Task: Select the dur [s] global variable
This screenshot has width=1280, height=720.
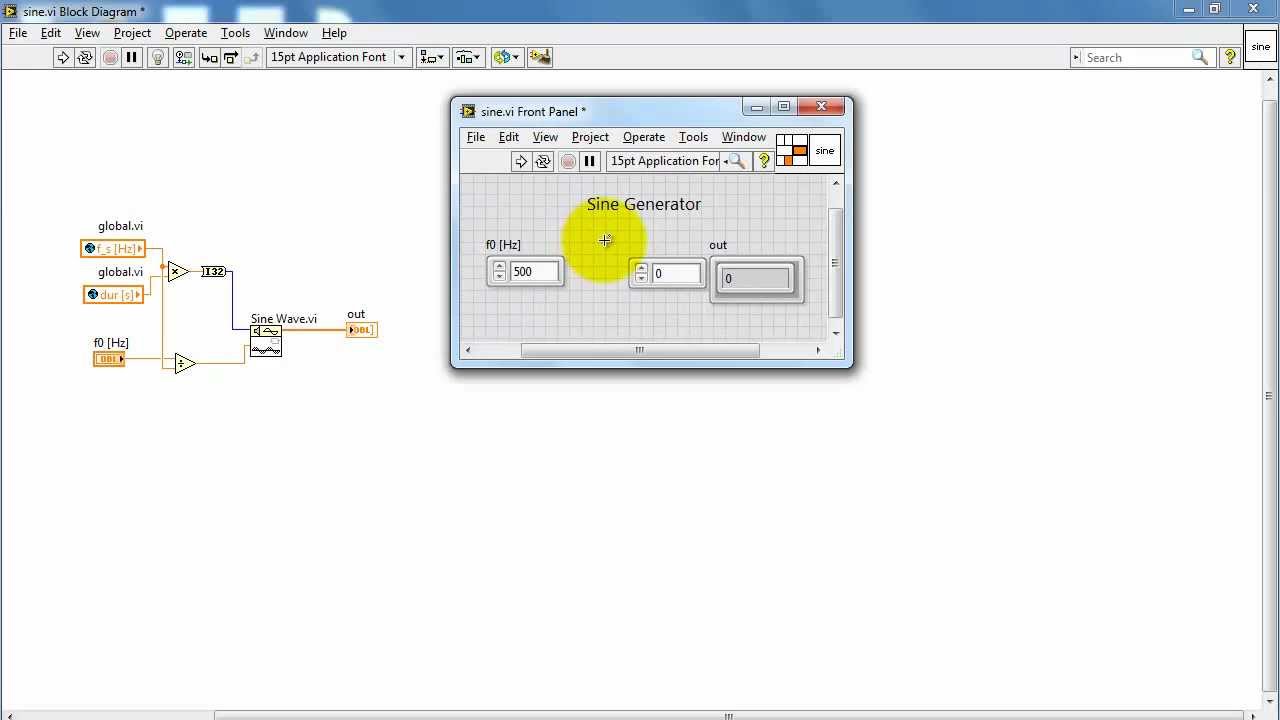Action: 113,294
